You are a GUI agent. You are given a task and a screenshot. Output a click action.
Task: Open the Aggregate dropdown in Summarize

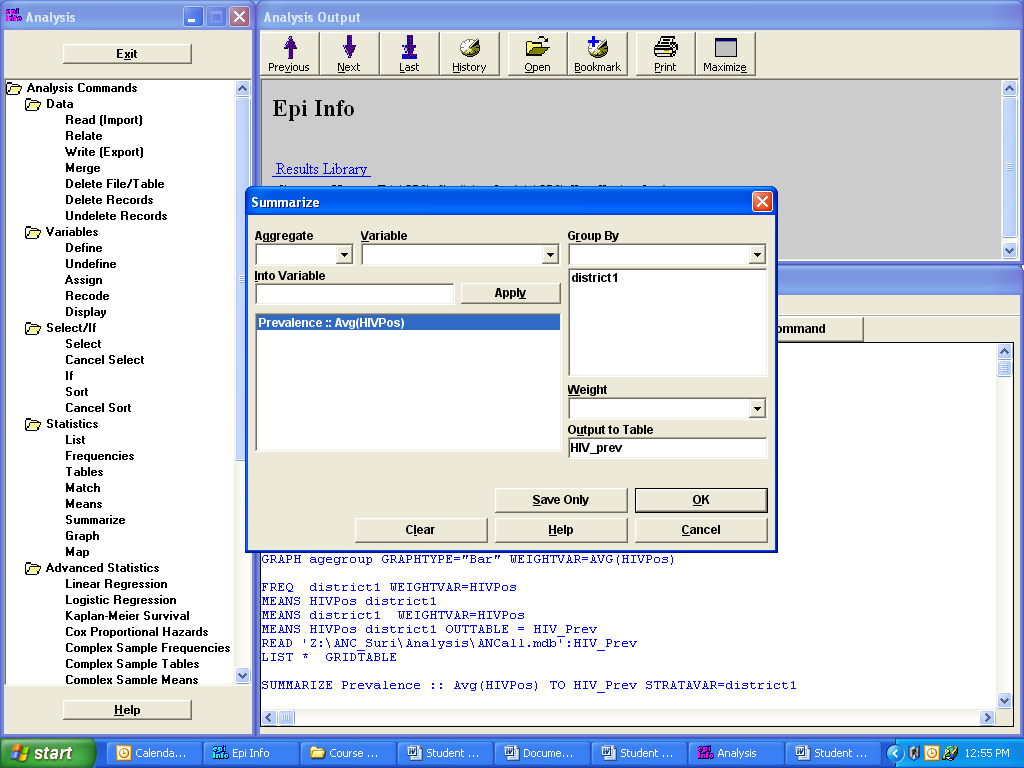click(x=344, y=254)
